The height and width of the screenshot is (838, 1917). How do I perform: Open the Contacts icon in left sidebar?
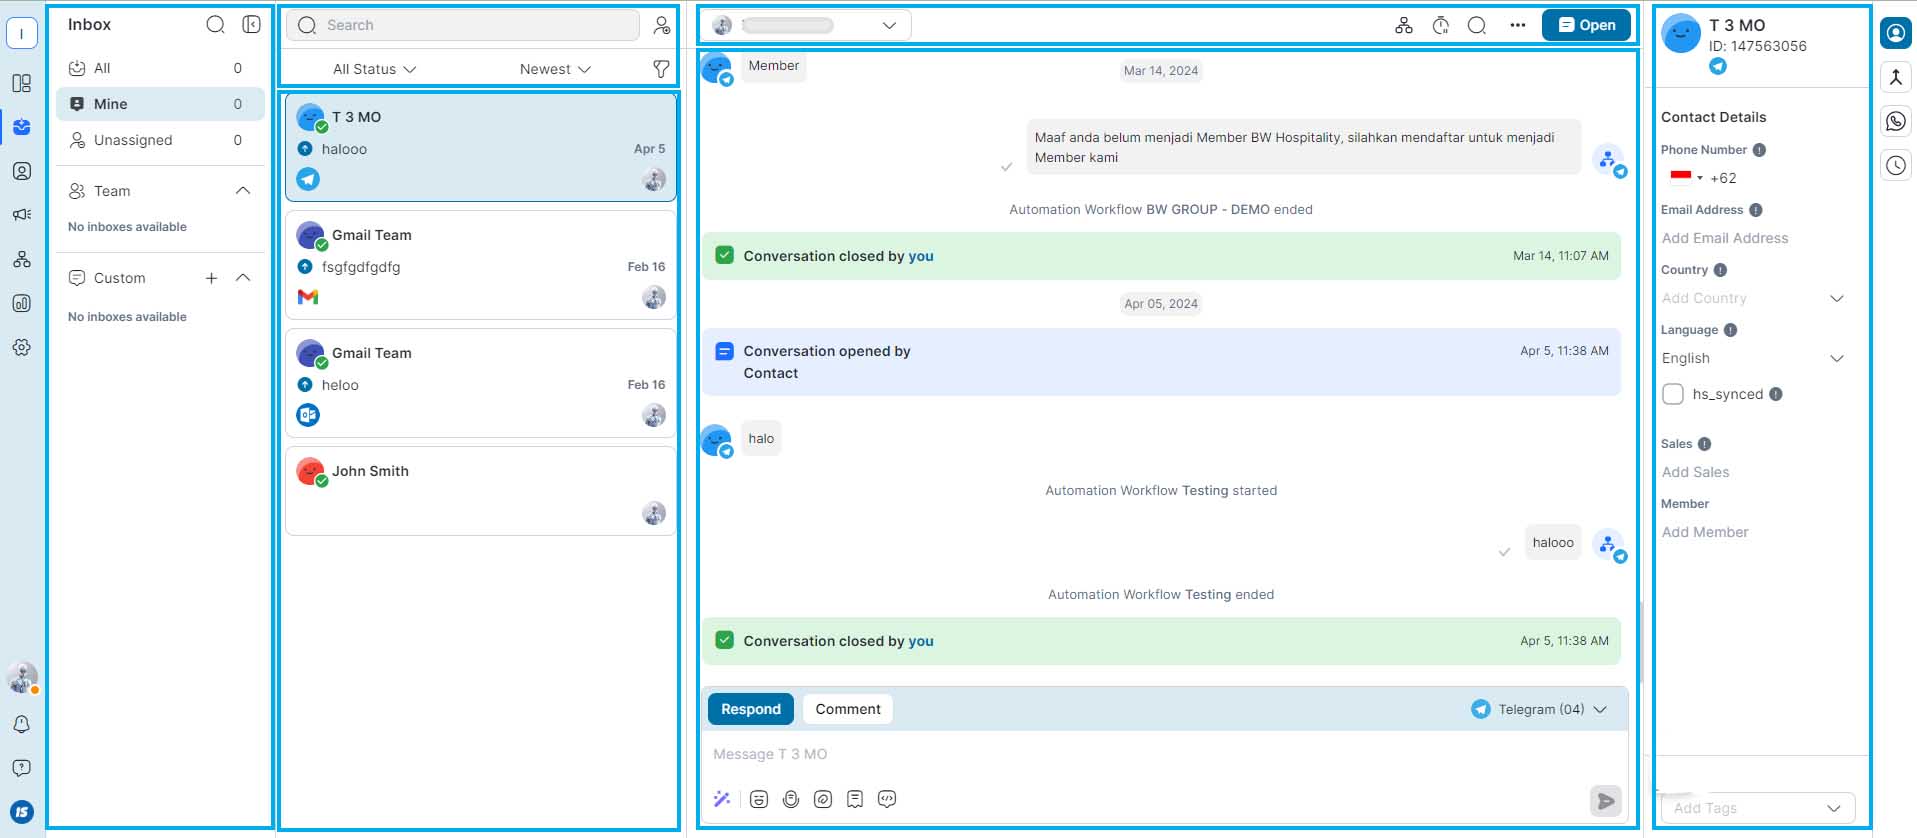(x=21, y=171)
